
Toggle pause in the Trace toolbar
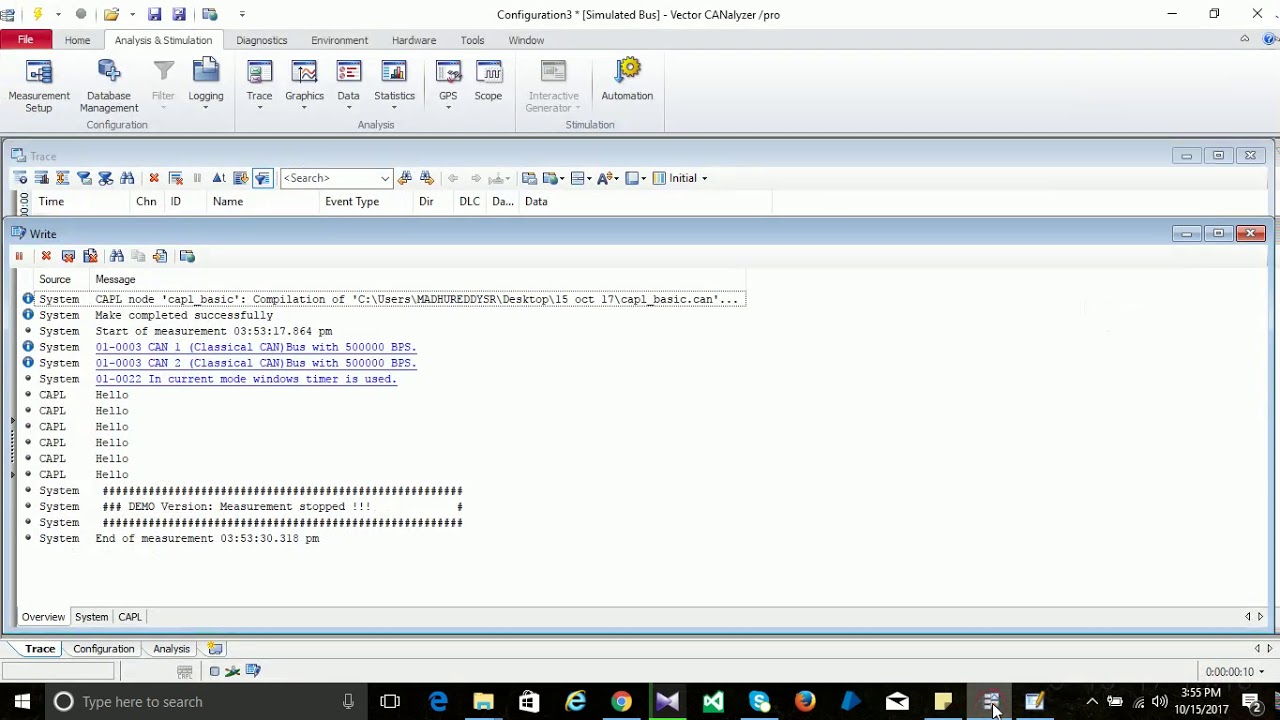[197, 178]
